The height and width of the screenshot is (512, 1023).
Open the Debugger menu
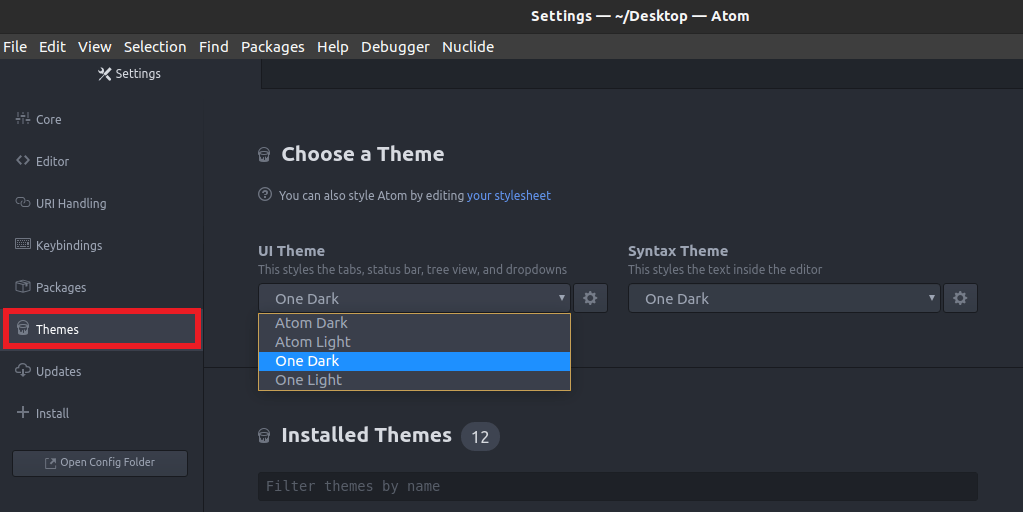click(x=395, y=47)
